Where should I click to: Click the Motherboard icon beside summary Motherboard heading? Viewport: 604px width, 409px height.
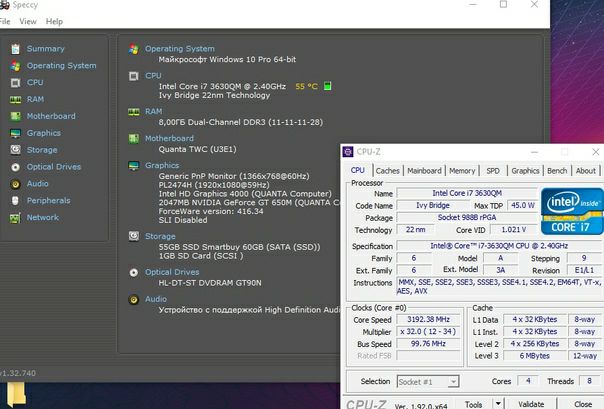(134, 139)
